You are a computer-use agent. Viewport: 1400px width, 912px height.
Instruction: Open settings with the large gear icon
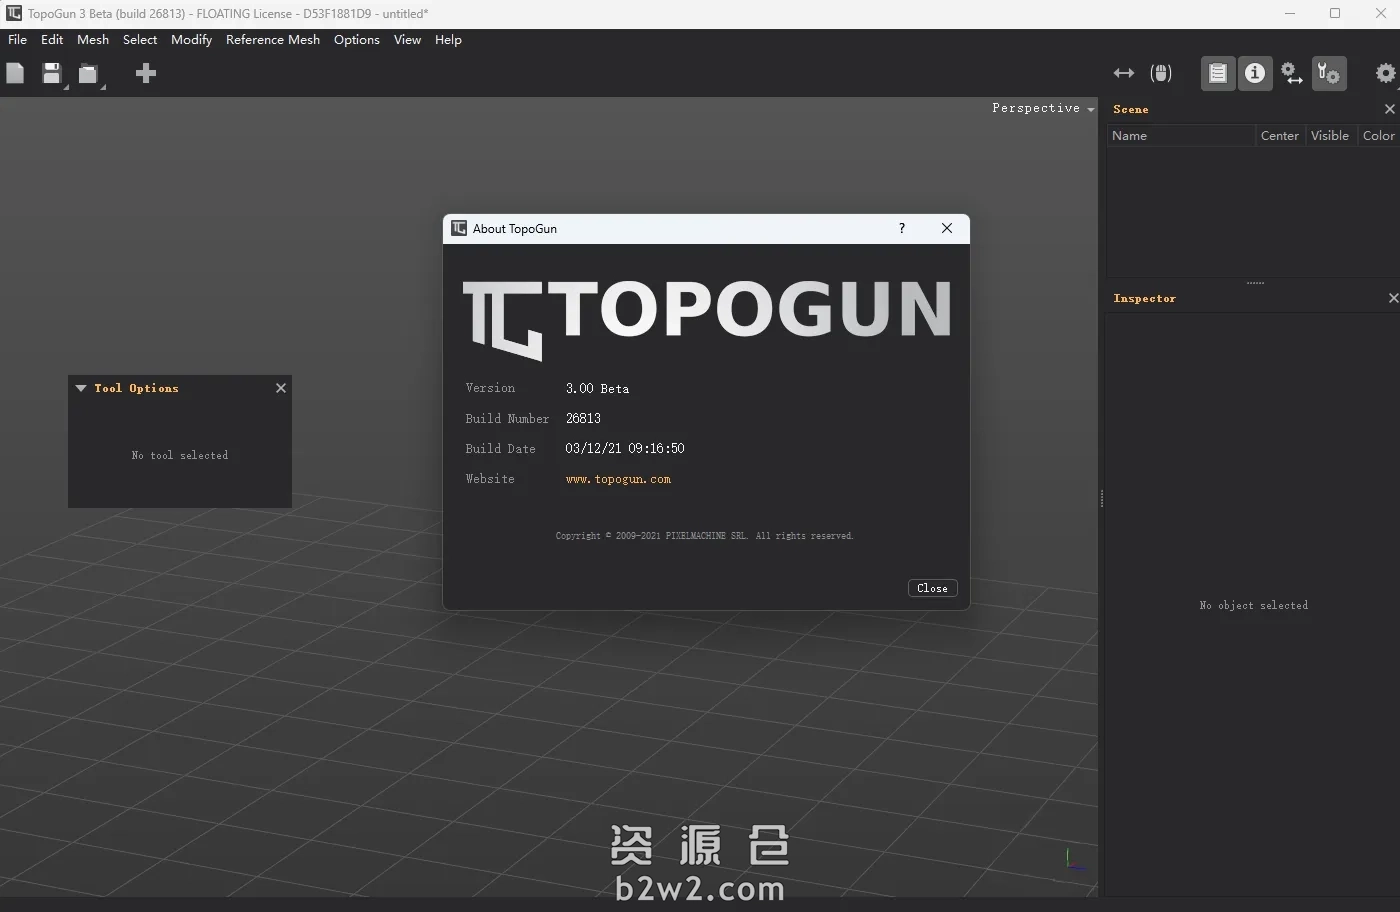click(1385, 73)
